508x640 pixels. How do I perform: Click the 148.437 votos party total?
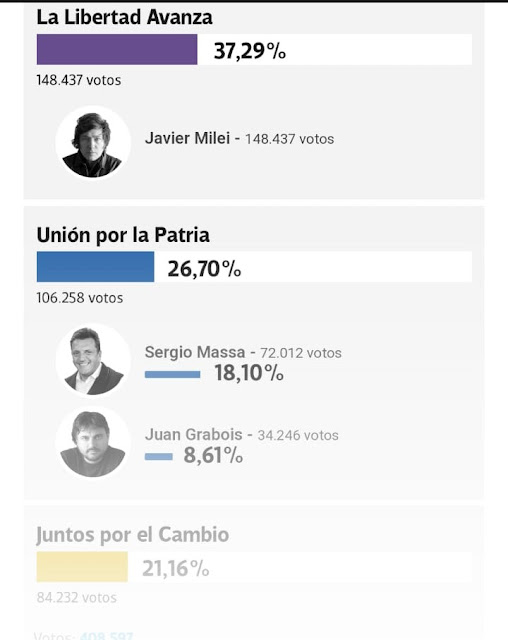click(x=79, y=80)
